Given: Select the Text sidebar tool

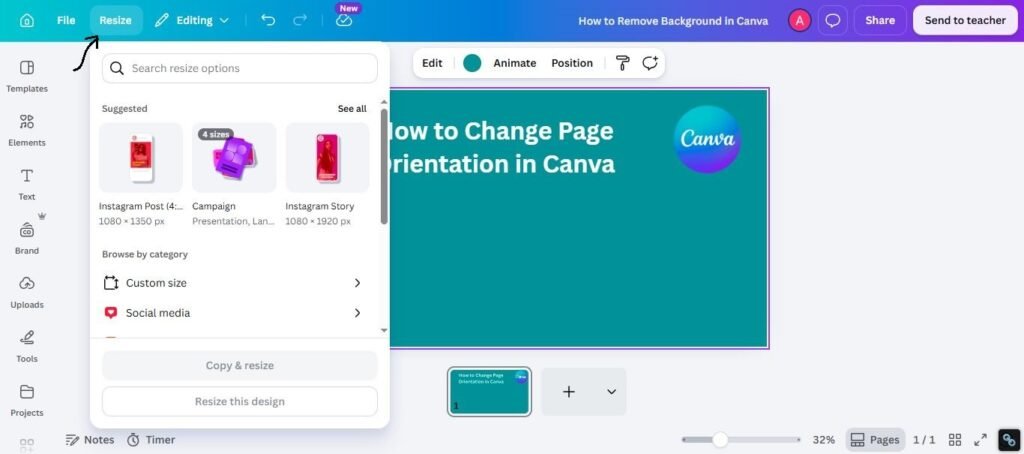Looking at the screenshot, I should [27, 184].
